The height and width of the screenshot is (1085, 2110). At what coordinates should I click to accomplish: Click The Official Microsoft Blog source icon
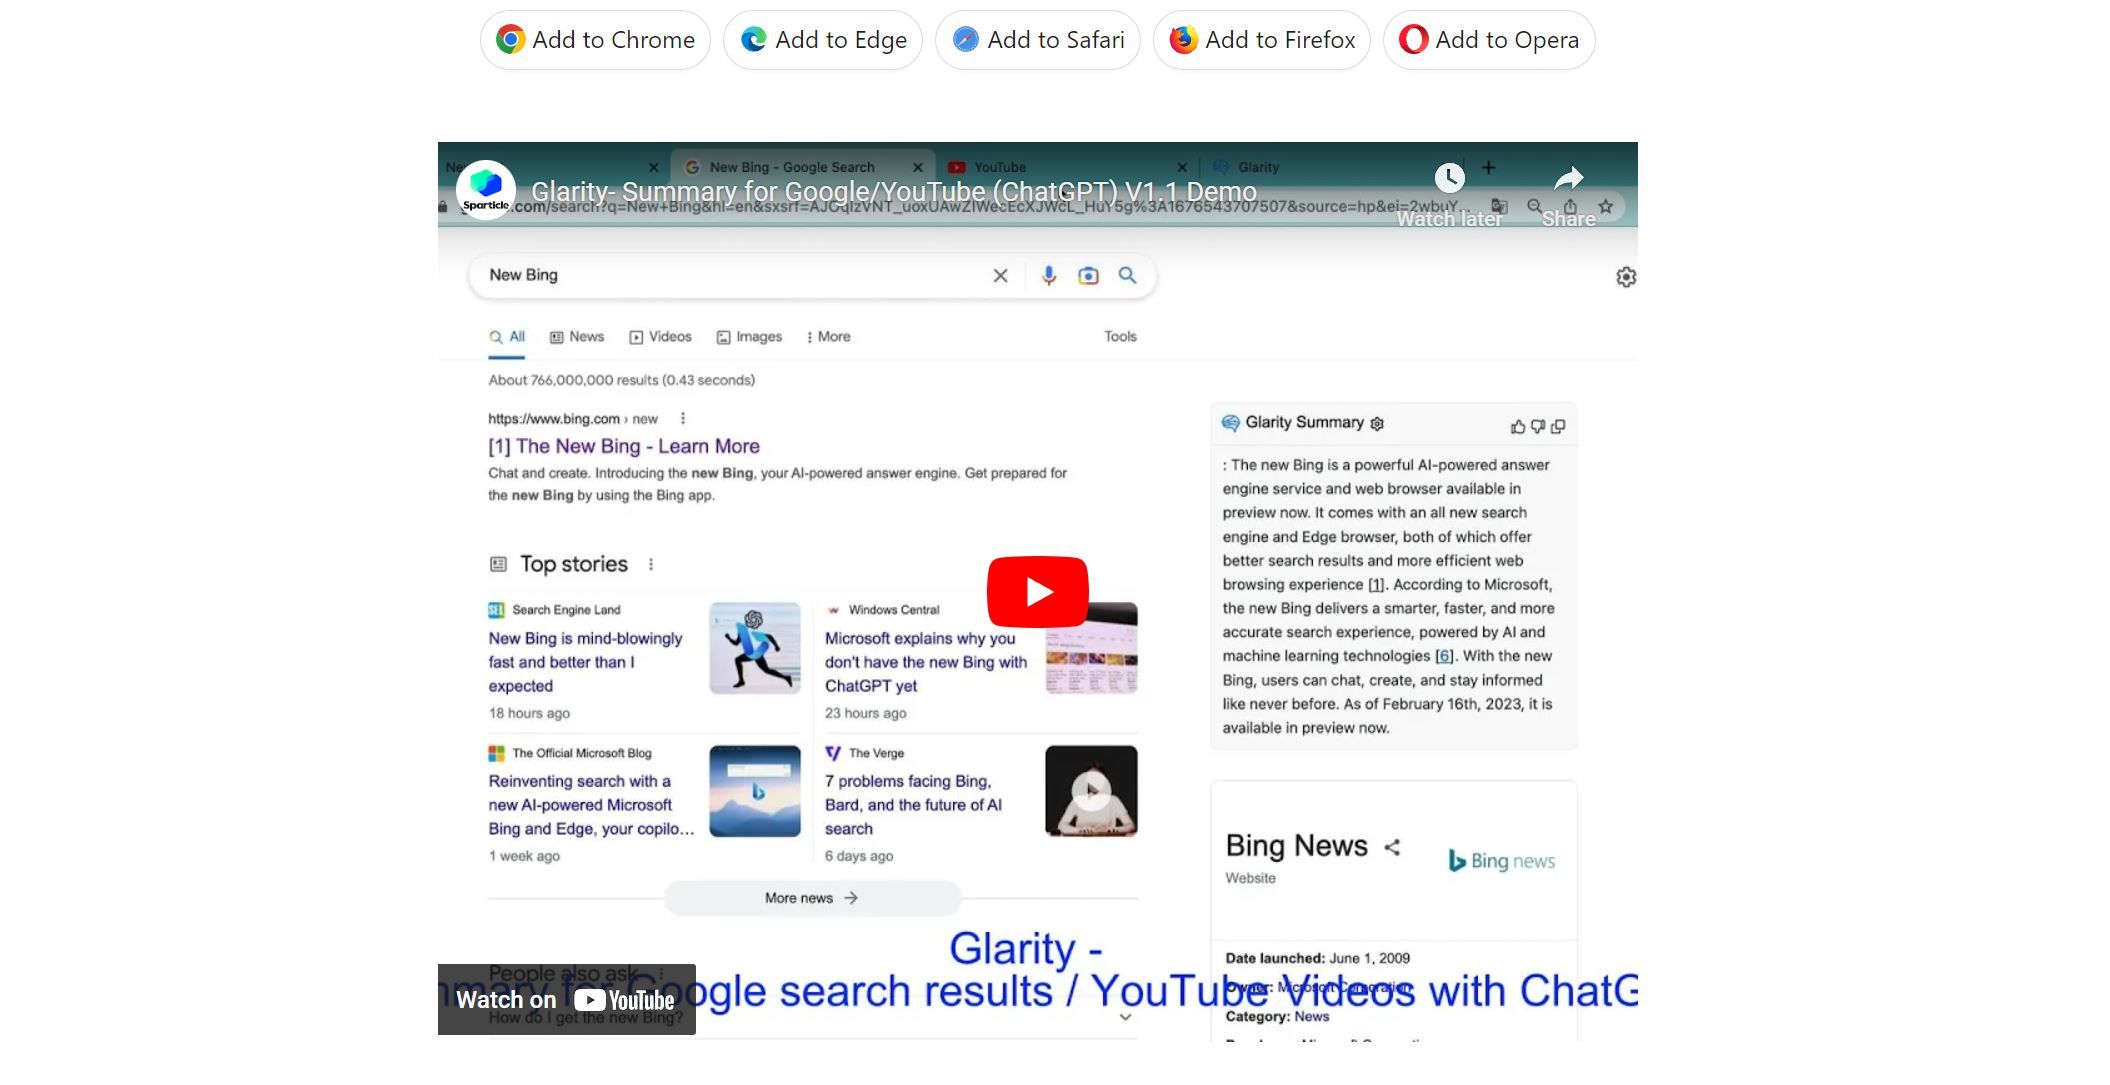(x=496, y=753)
